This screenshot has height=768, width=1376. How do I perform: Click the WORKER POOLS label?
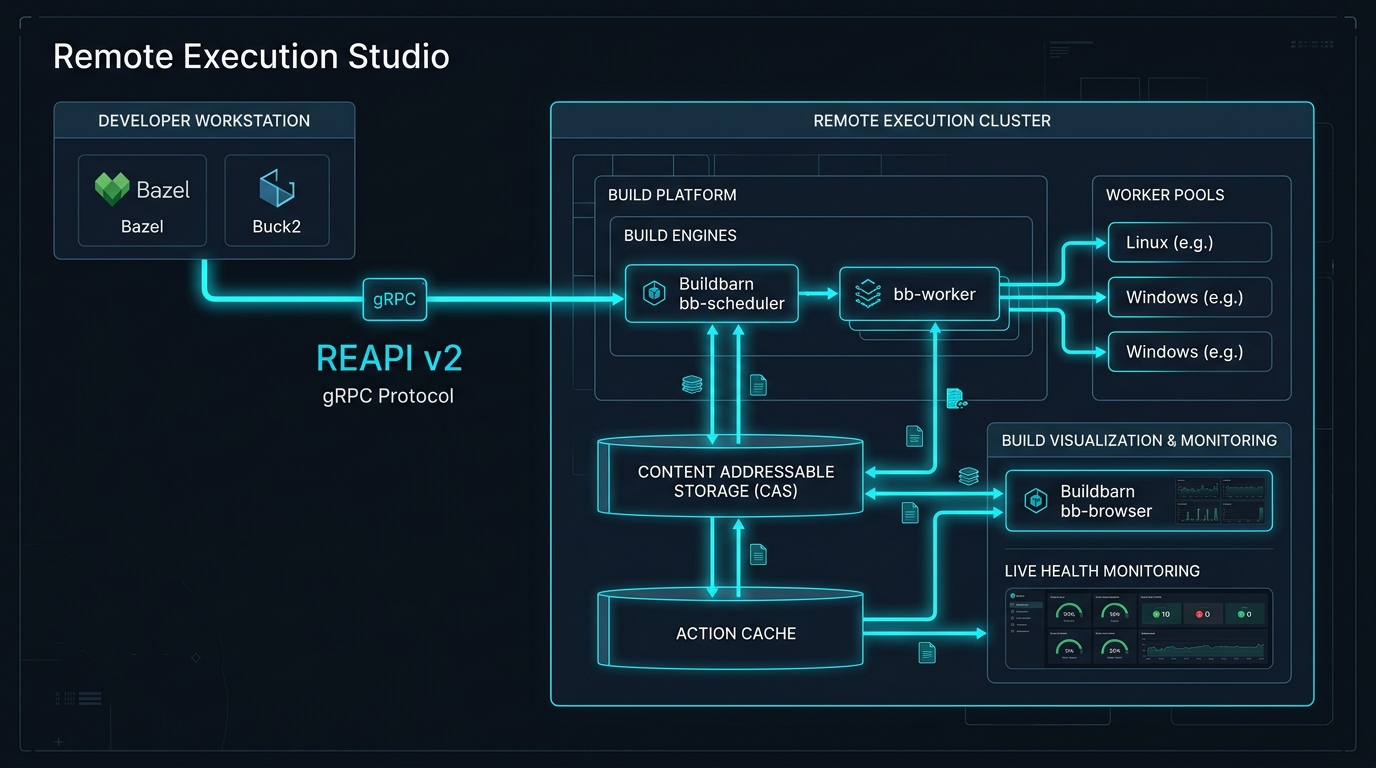(x=1165, y=195)
